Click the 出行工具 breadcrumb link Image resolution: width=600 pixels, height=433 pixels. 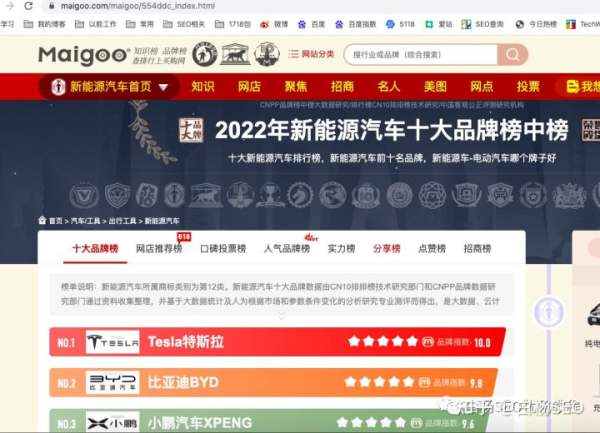click(122, 221)
